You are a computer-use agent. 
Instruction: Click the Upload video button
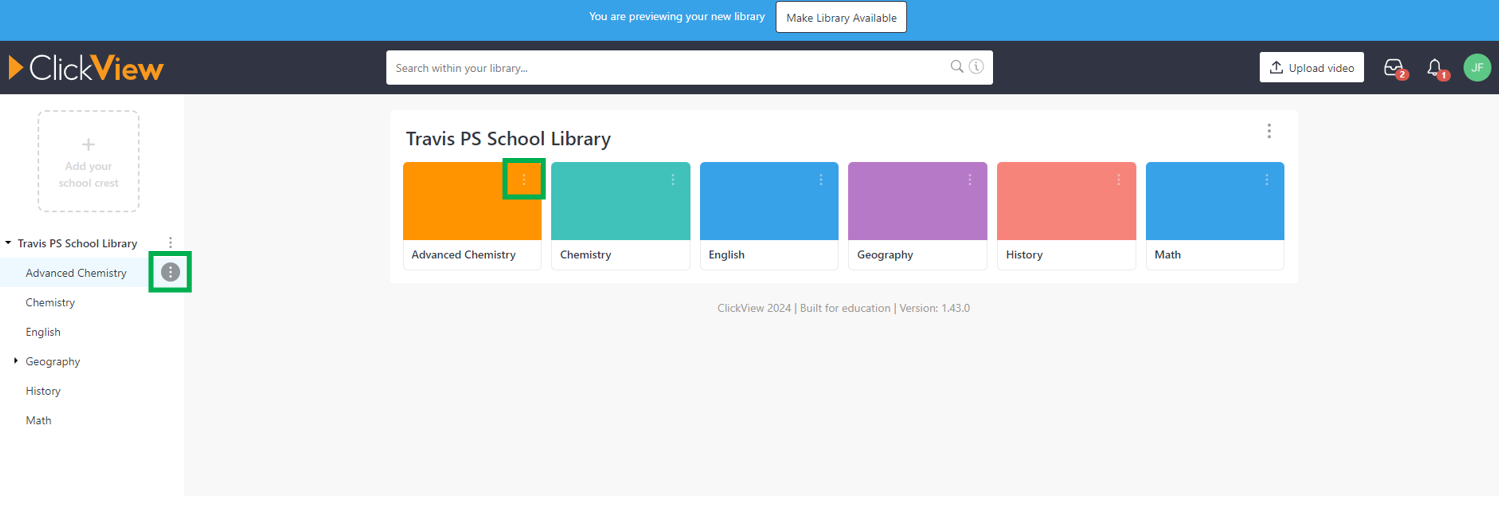pyautogui.click(x=1312, y=68)
